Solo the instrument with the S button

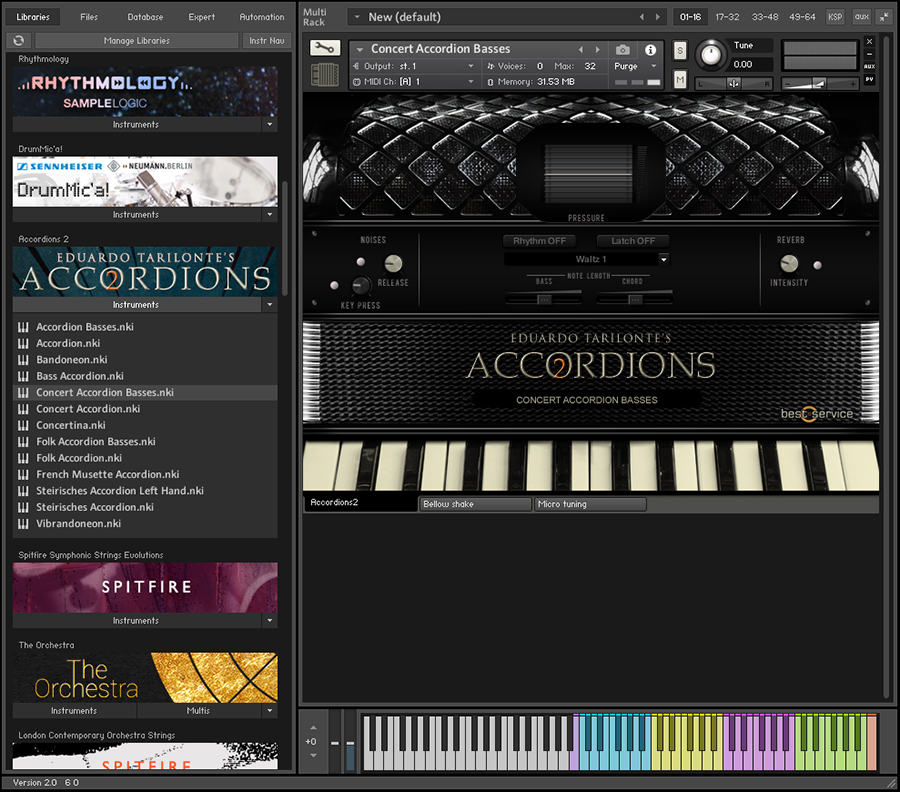680,51
